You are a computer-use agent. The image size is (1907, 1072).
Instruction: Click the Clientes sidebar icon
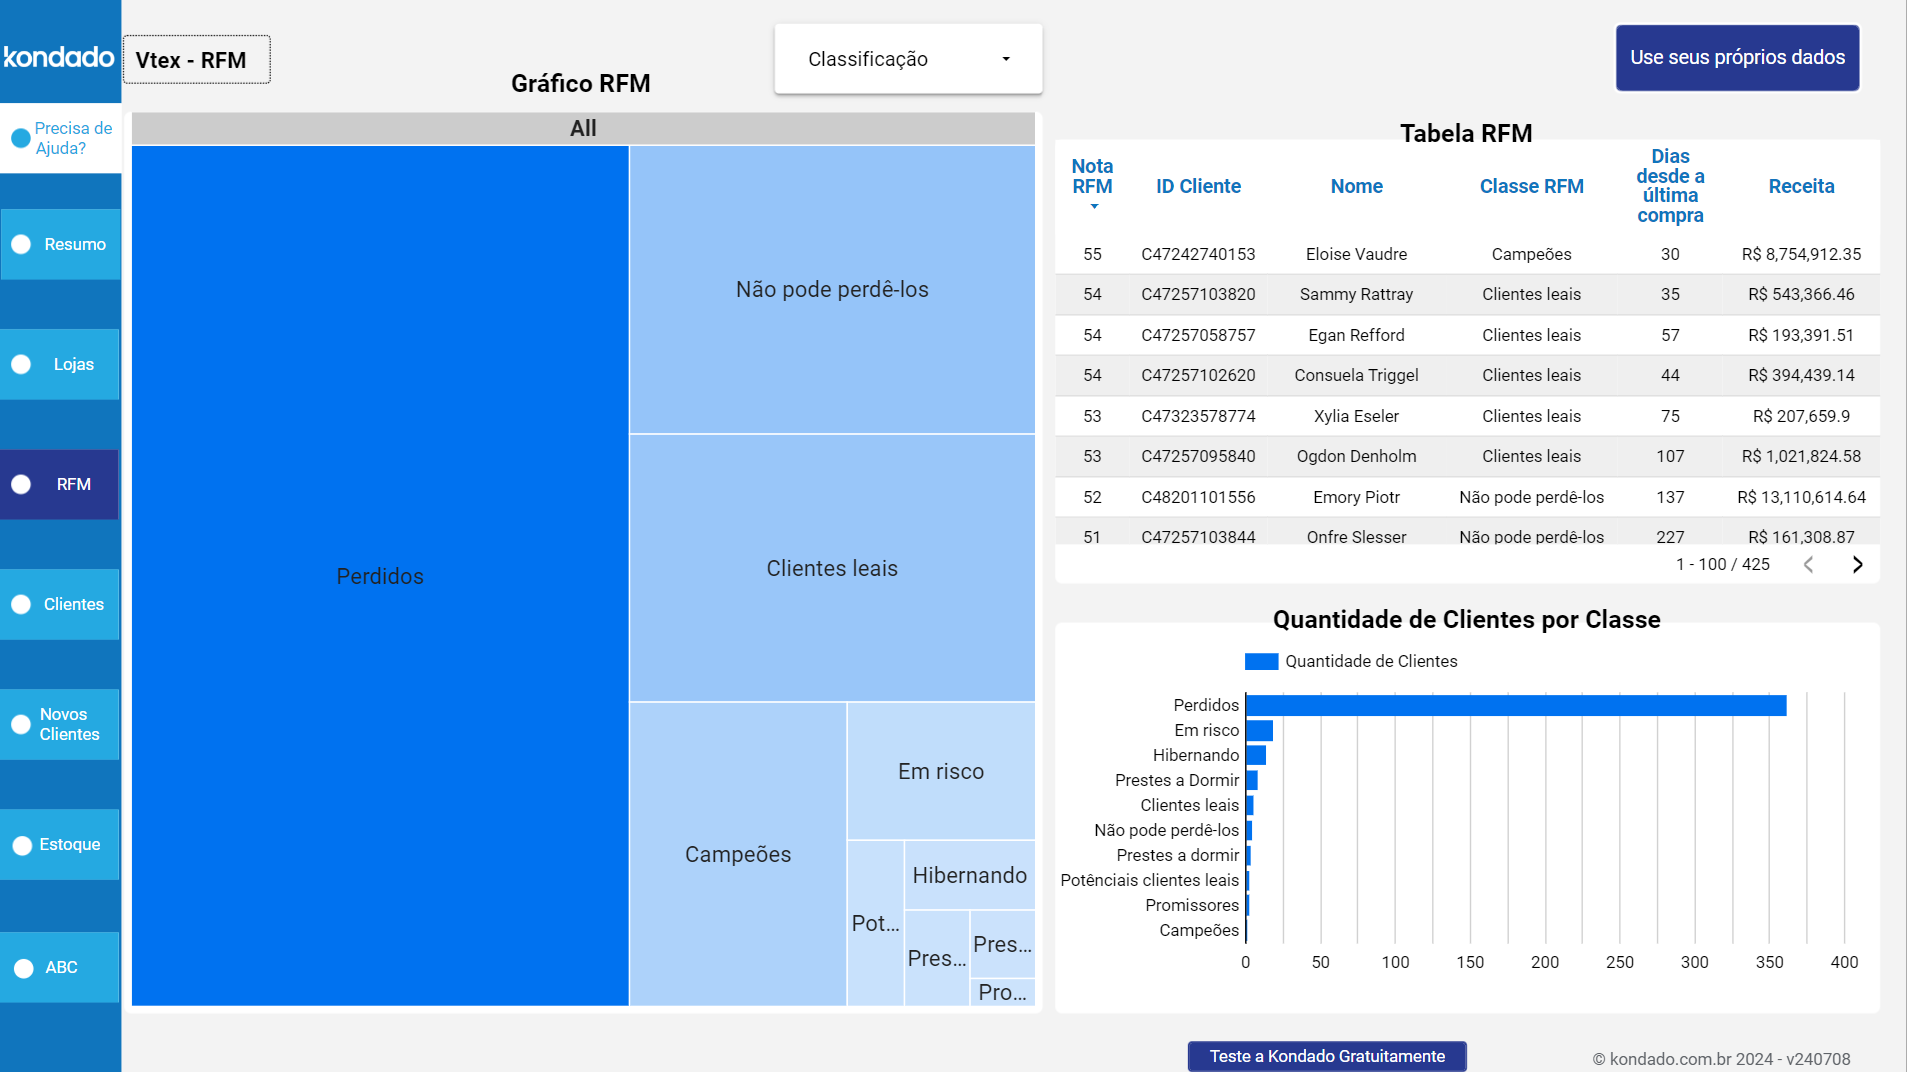pyautogui.click(x=20, y=604)
